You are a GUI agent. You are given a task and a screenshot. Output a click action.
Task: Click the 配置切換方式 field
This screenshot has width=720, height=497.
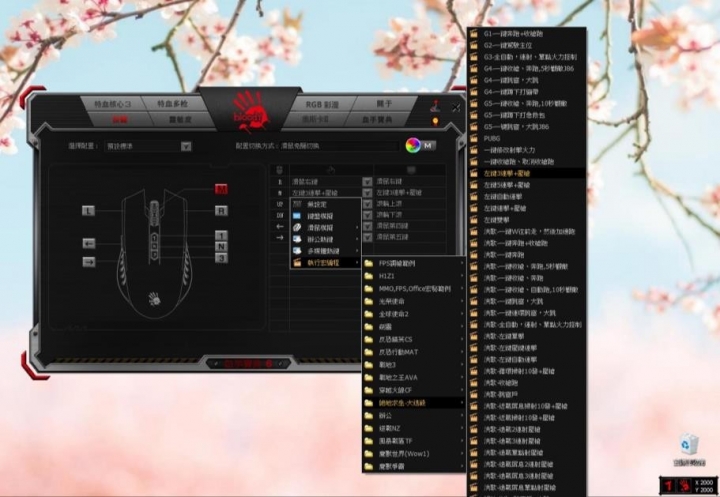[340, 146]
